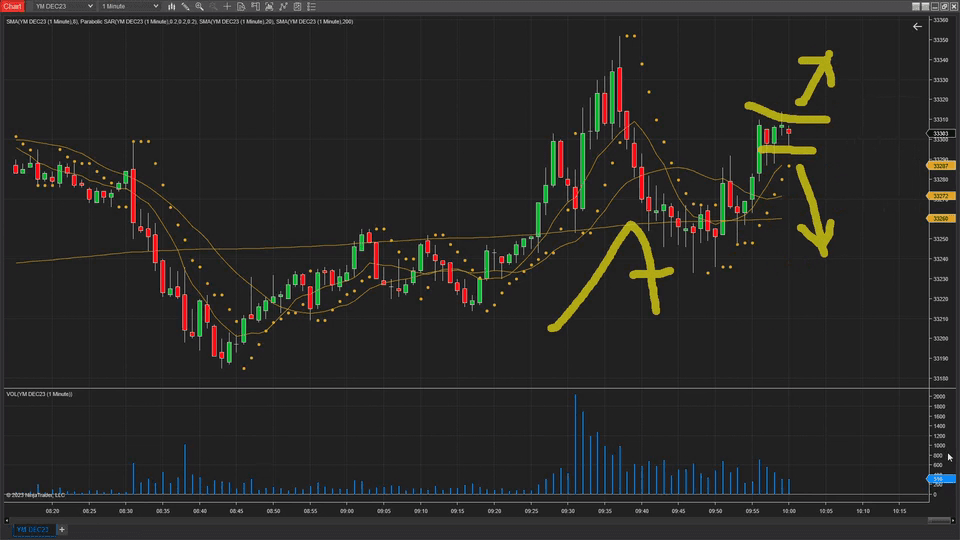Click the 2000 volume axis label
The height and width of the screenshot is (540, 960).
coord(939,397)
